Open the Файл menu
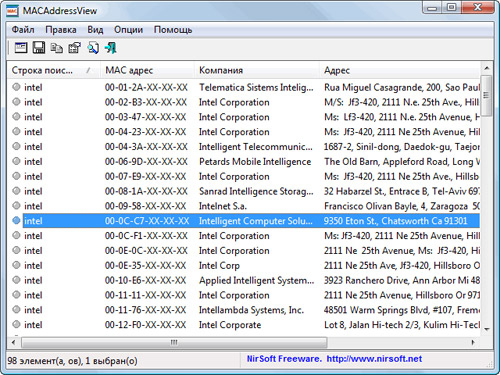The height and width of the screenshot is (375, 500). [23, 30]
